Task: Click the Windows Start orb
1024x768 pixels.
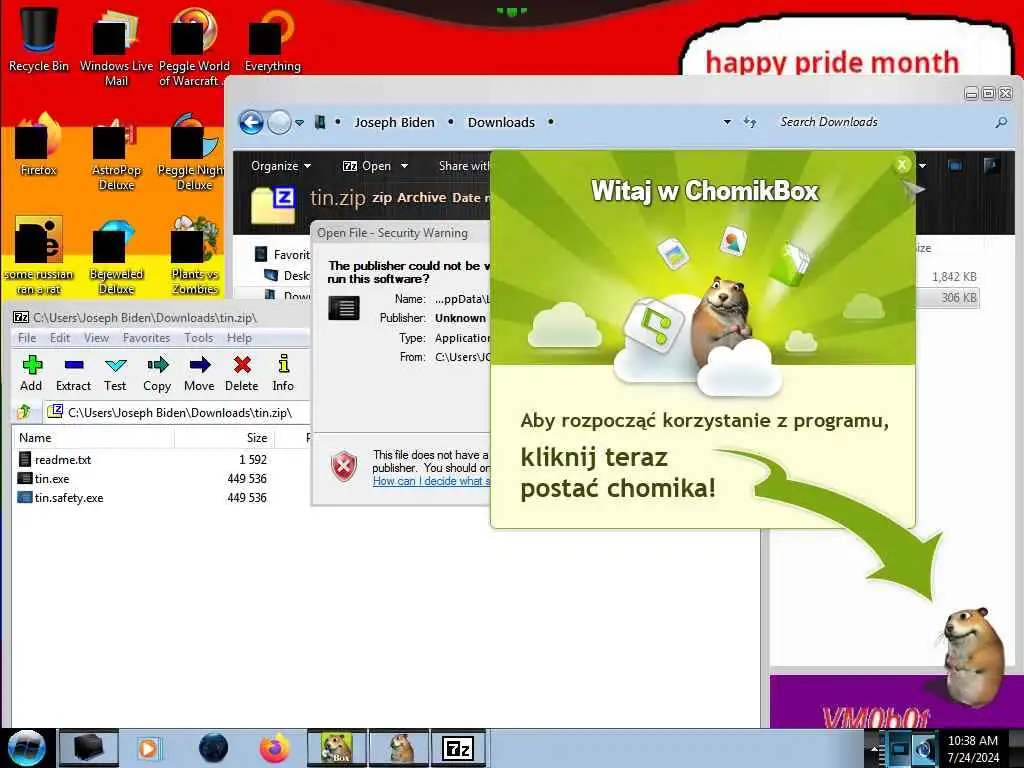Action: tap(27, 748)
